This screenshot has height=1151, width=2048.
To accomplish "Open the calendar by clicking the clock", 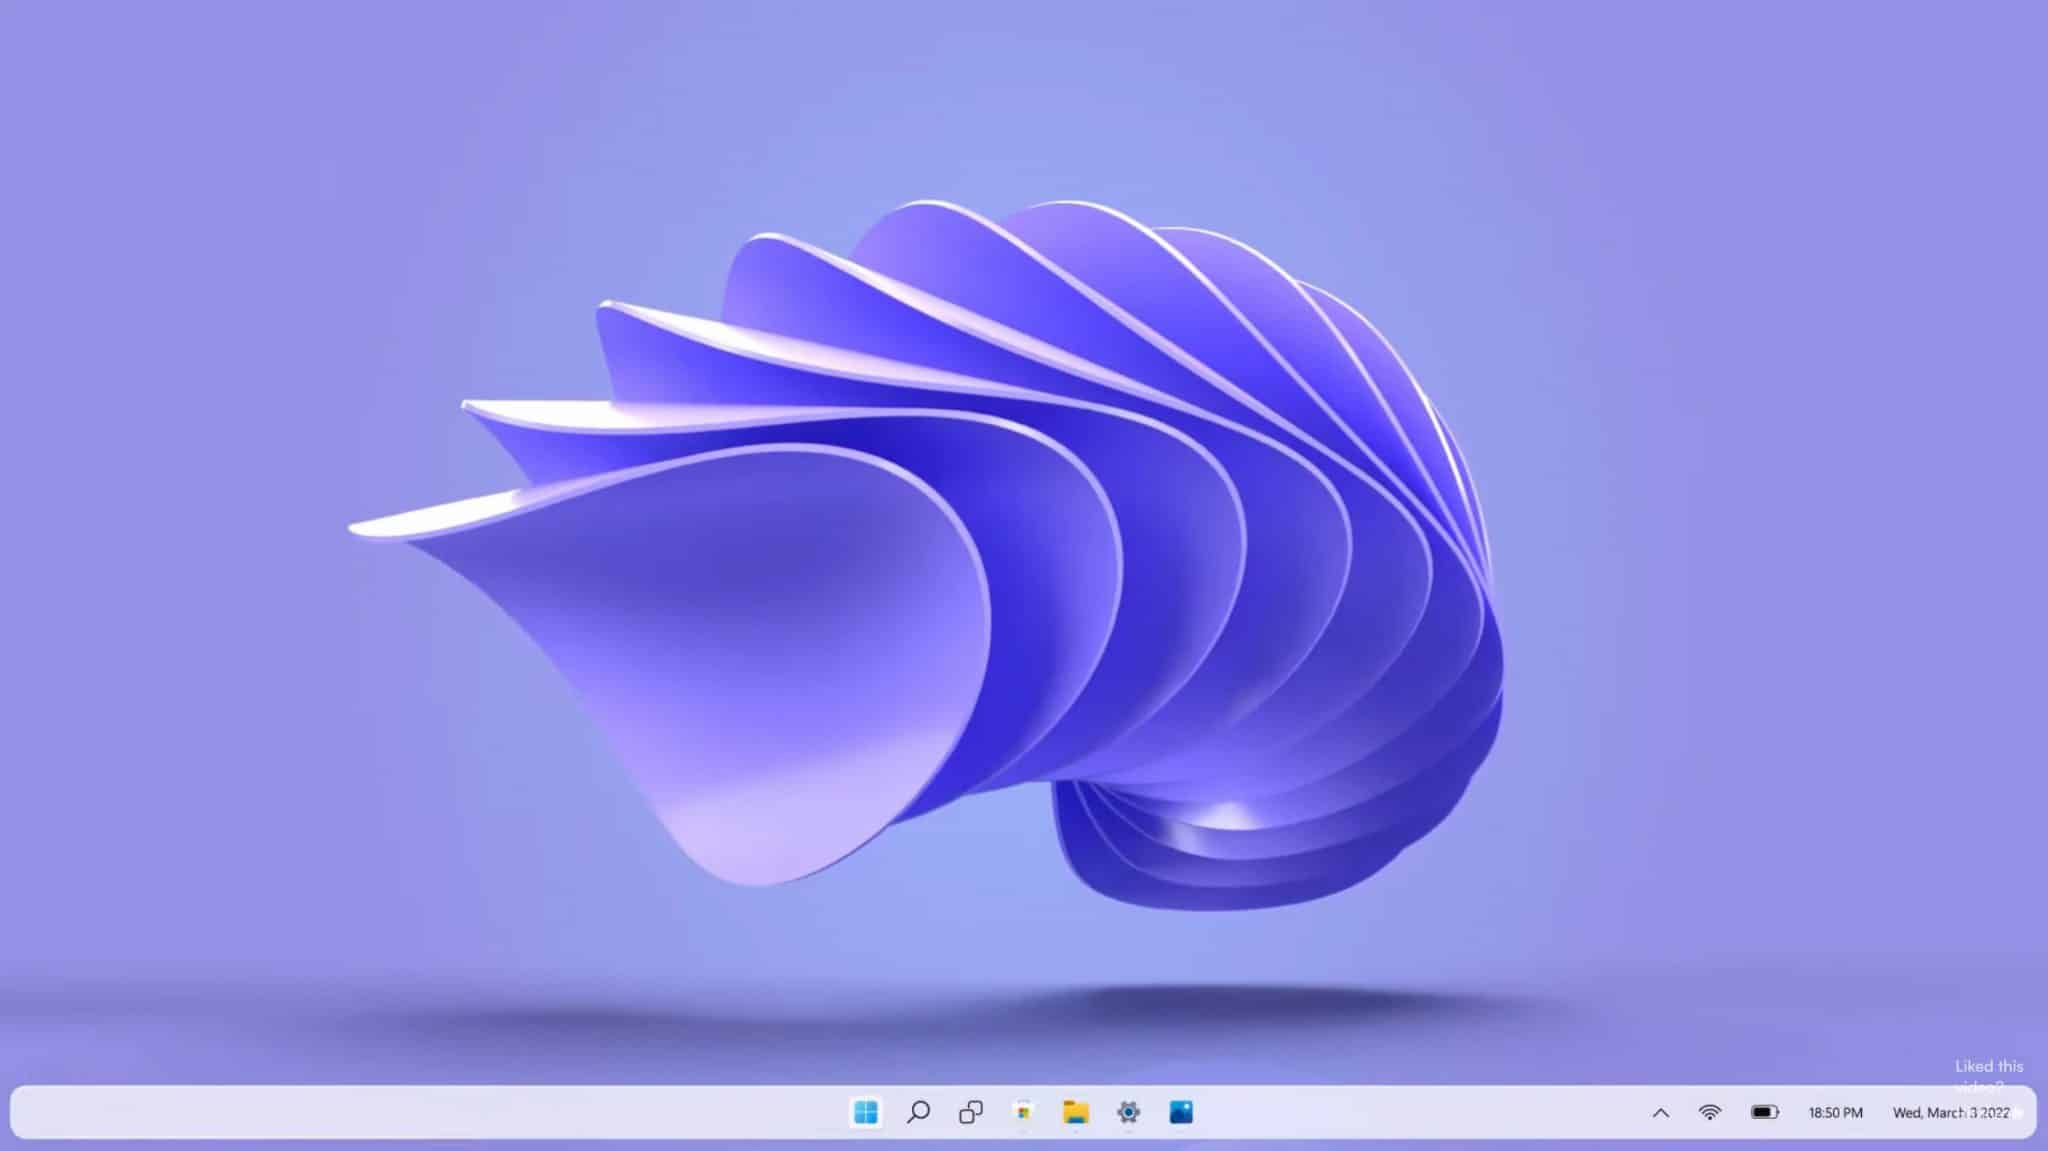I will point(1836,1112).
